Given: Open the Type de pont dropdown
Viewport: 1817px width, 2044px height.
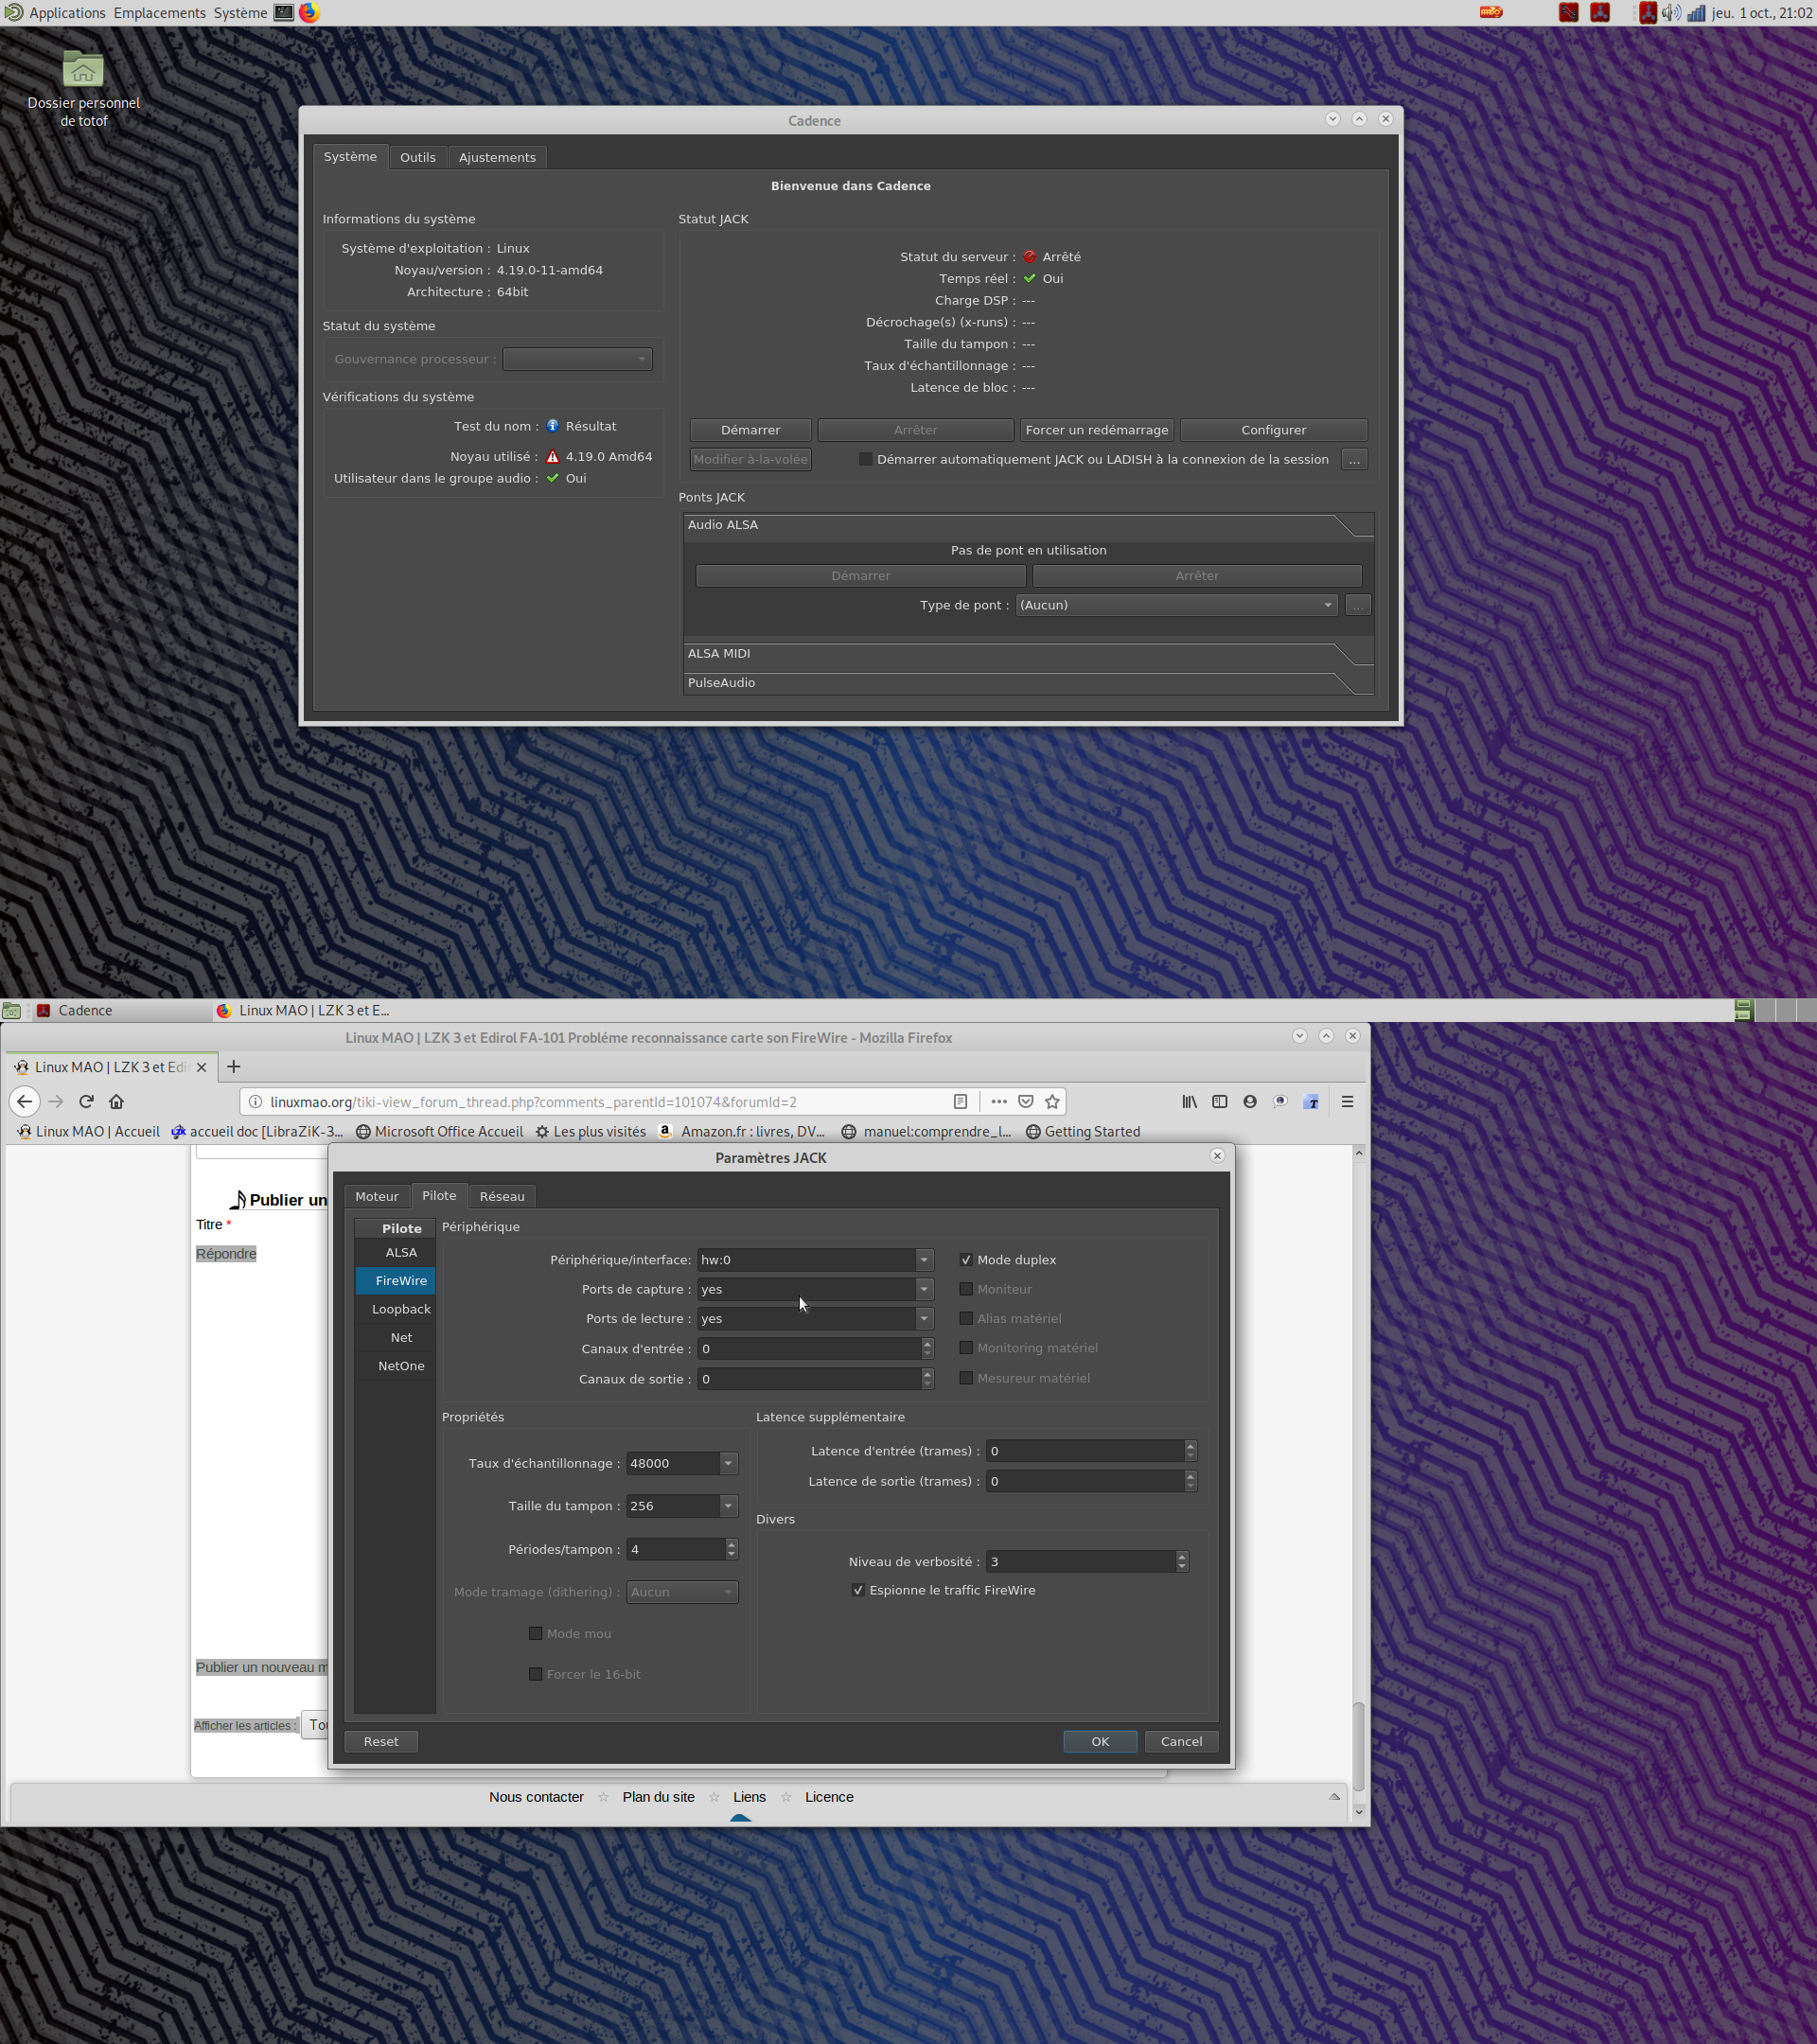Looking at the screenshot, I should [x=1176, y=605].
